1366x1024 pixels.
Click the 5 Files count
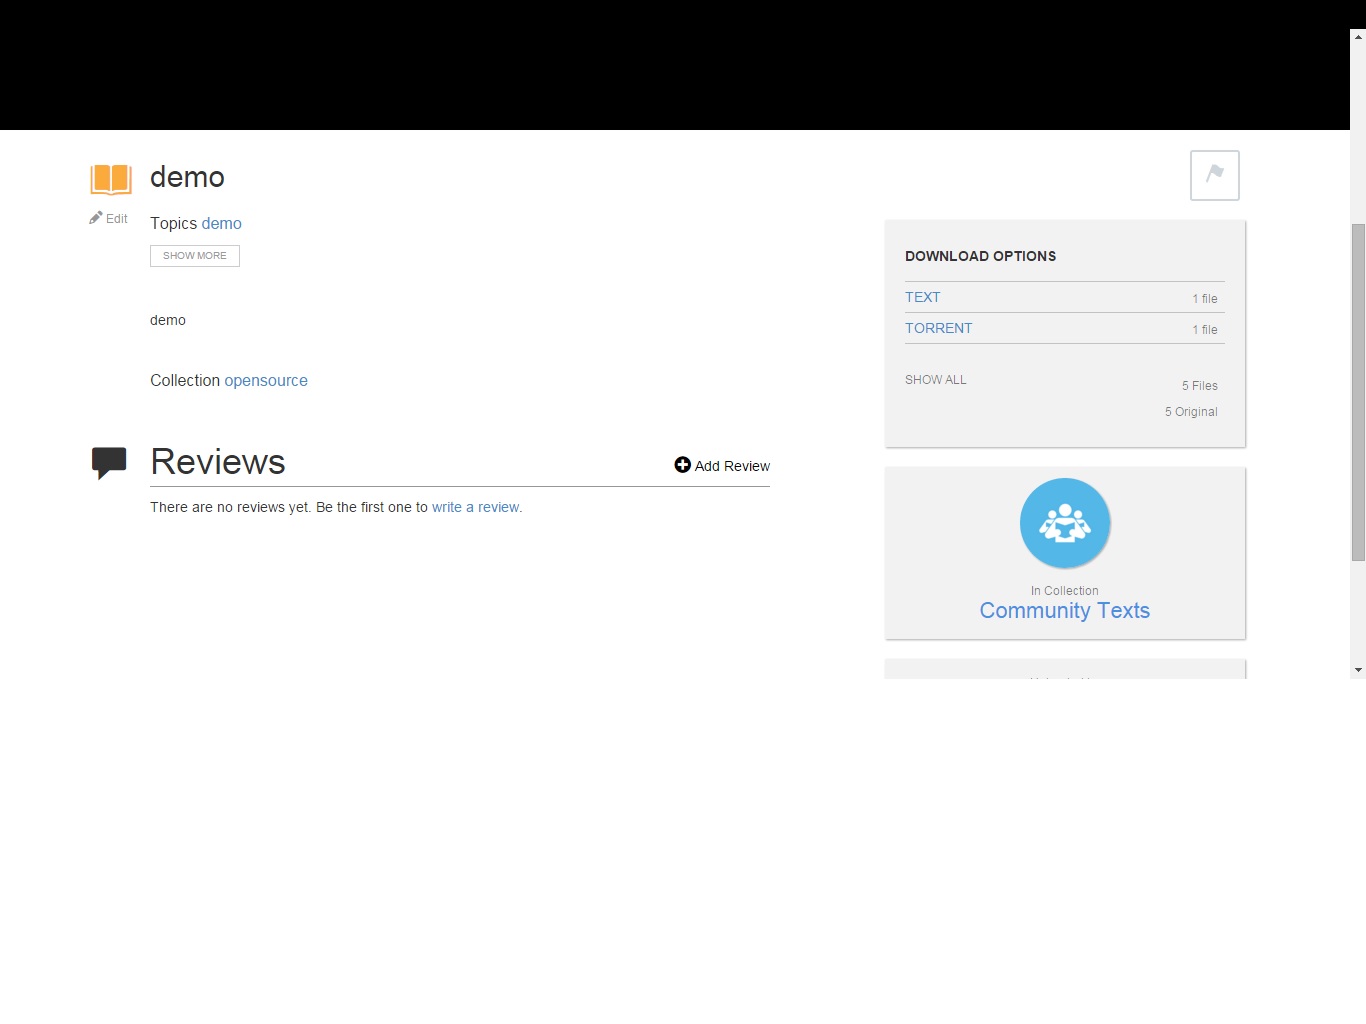[x=1199, y=386]
